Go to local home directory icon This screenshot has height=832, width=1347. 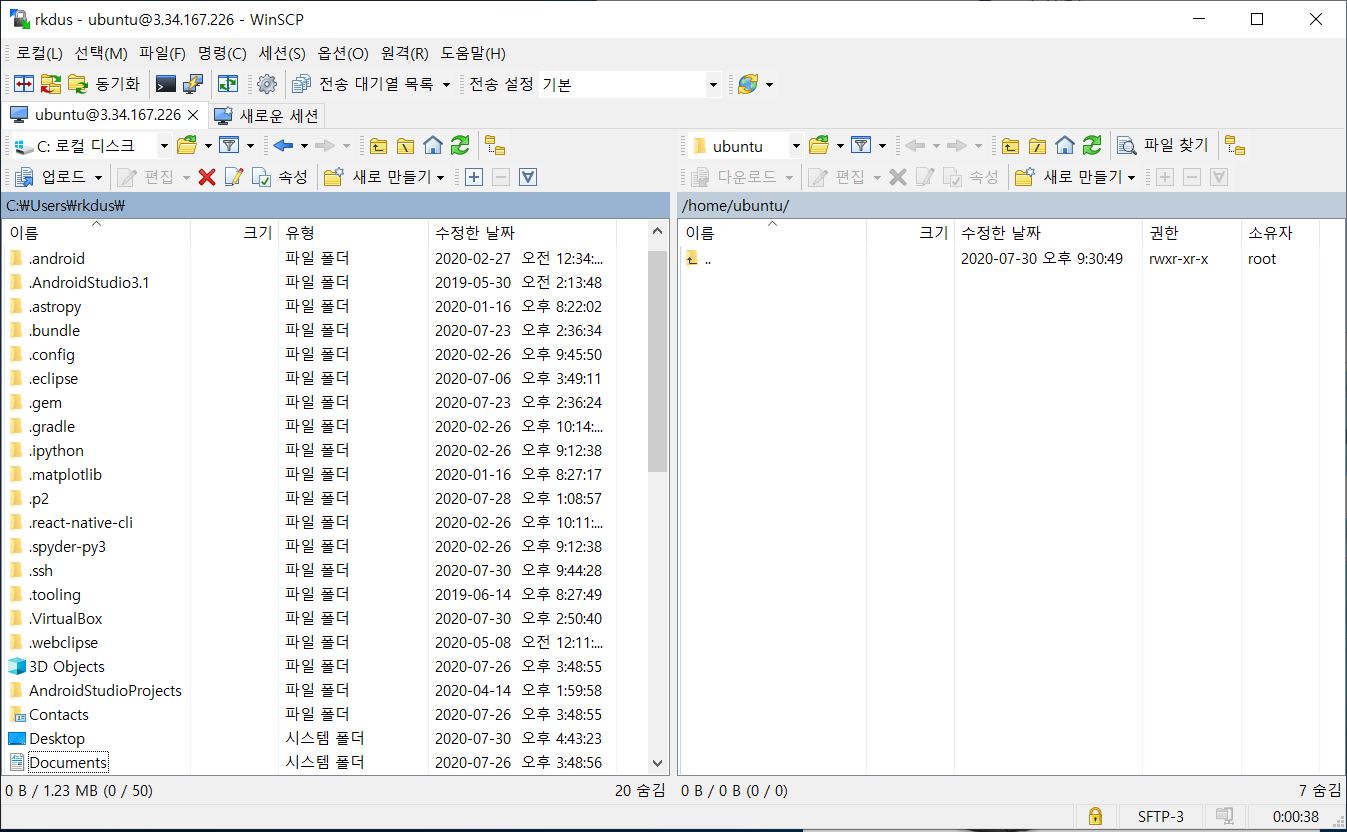(x=432, y=145)
